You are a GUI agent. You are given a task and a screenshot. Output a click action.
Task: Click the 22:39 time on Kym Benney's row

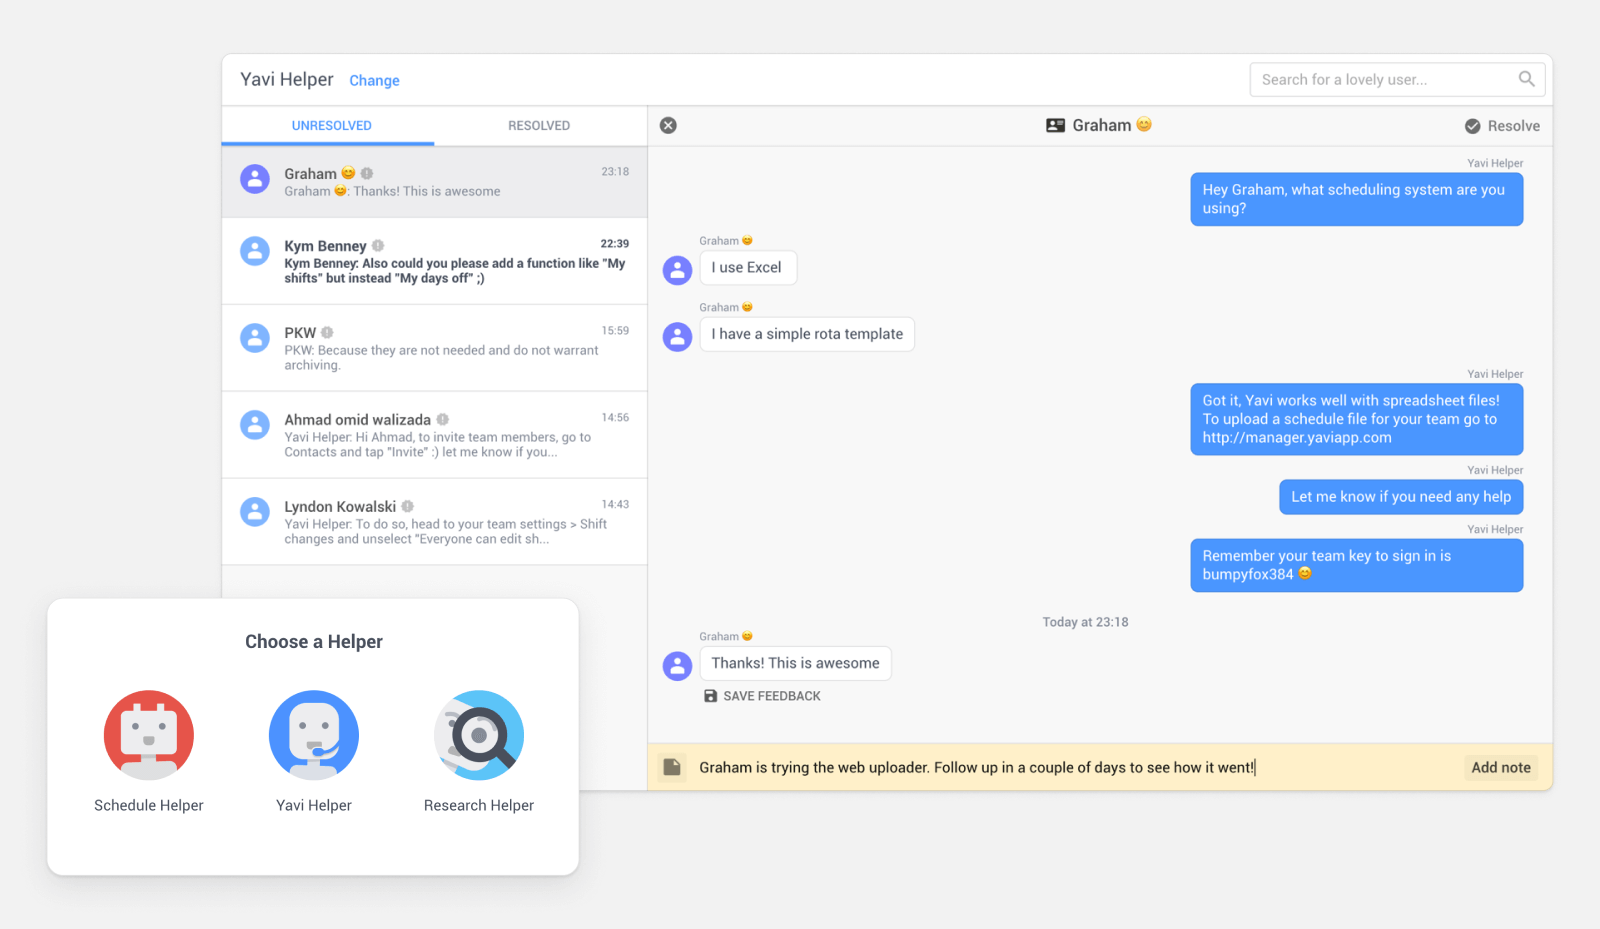(x=615, y=244)
